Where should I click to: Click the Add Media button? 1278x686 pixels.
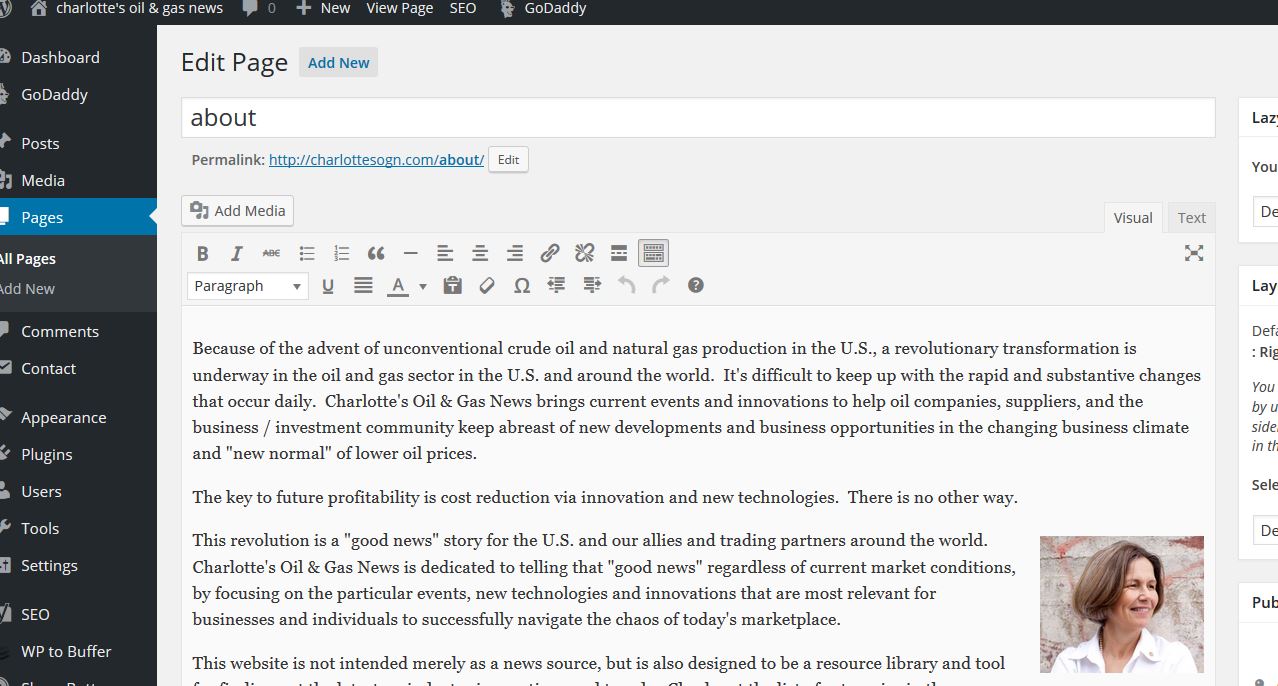pos(238,211)
